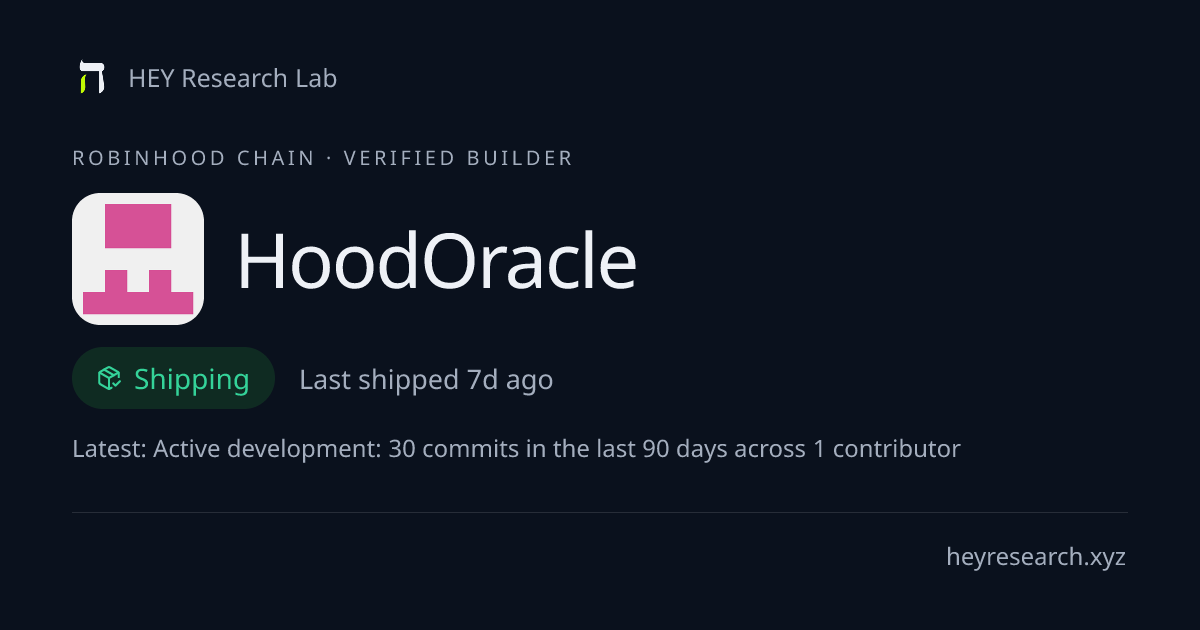This screenshot has height=630, width=1200.
Task: Click the VERIFIED BUILDER label
Action: (x=458, y=158)
